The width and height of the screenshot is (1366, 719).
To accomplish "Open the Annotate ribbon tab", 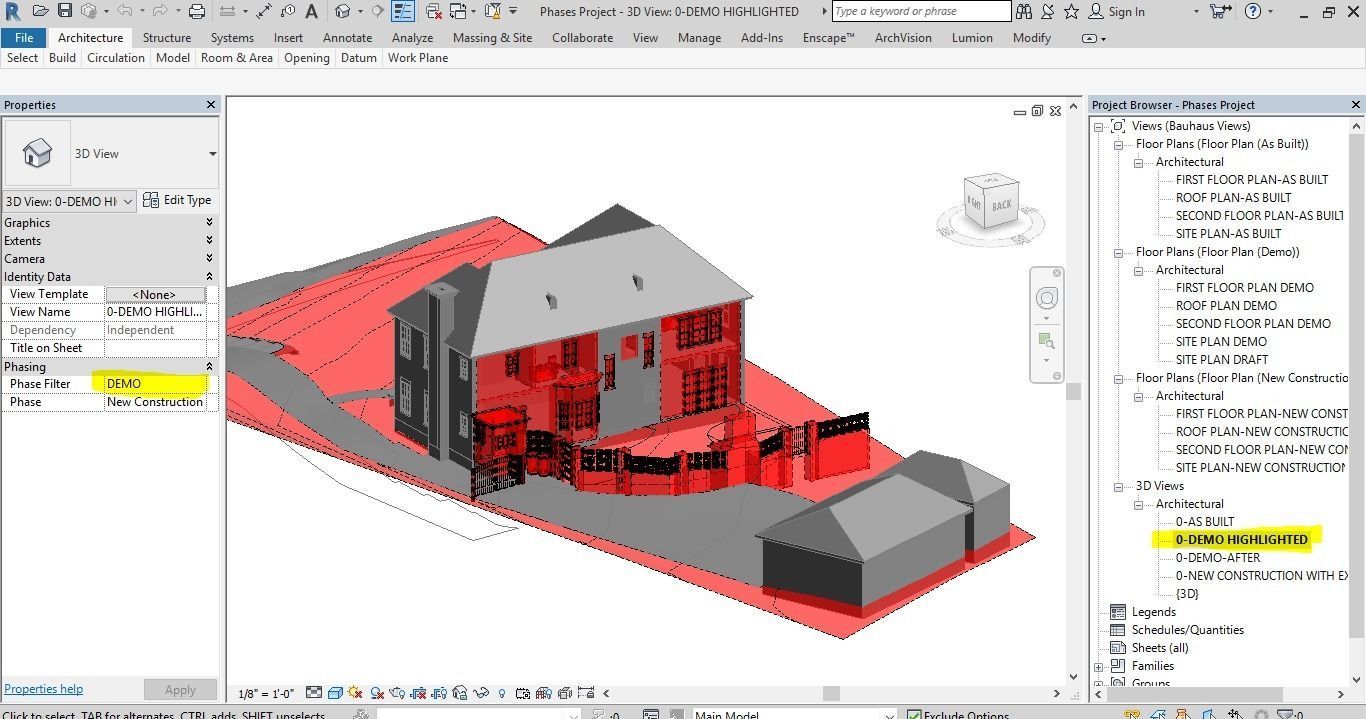I will click(347, 37).
